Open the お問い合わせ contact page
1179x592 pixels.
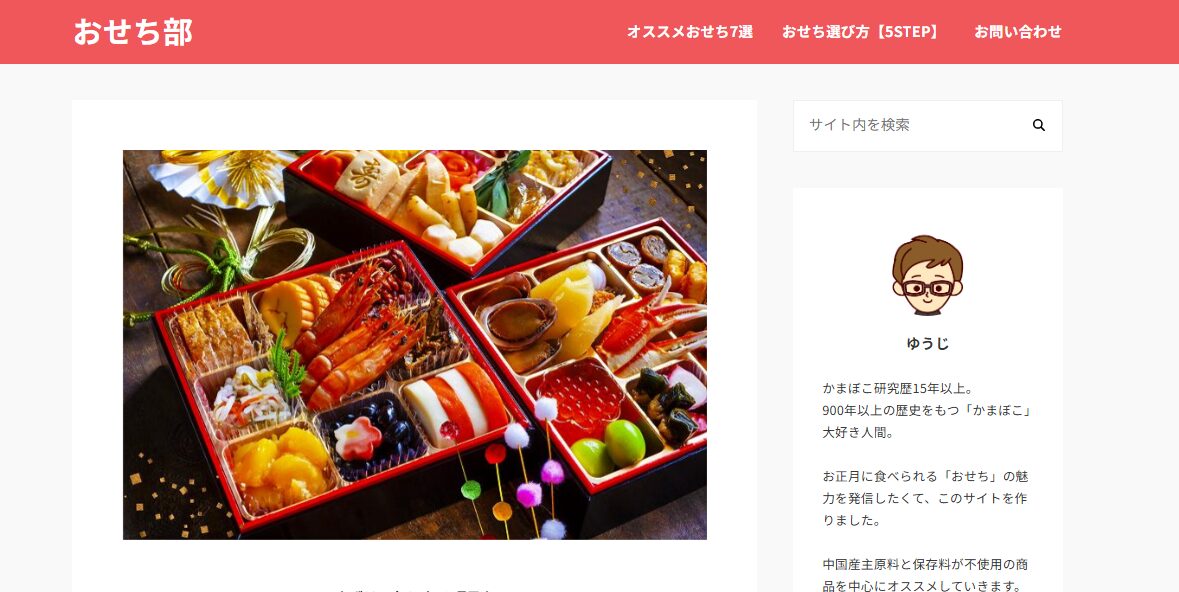1017,32
